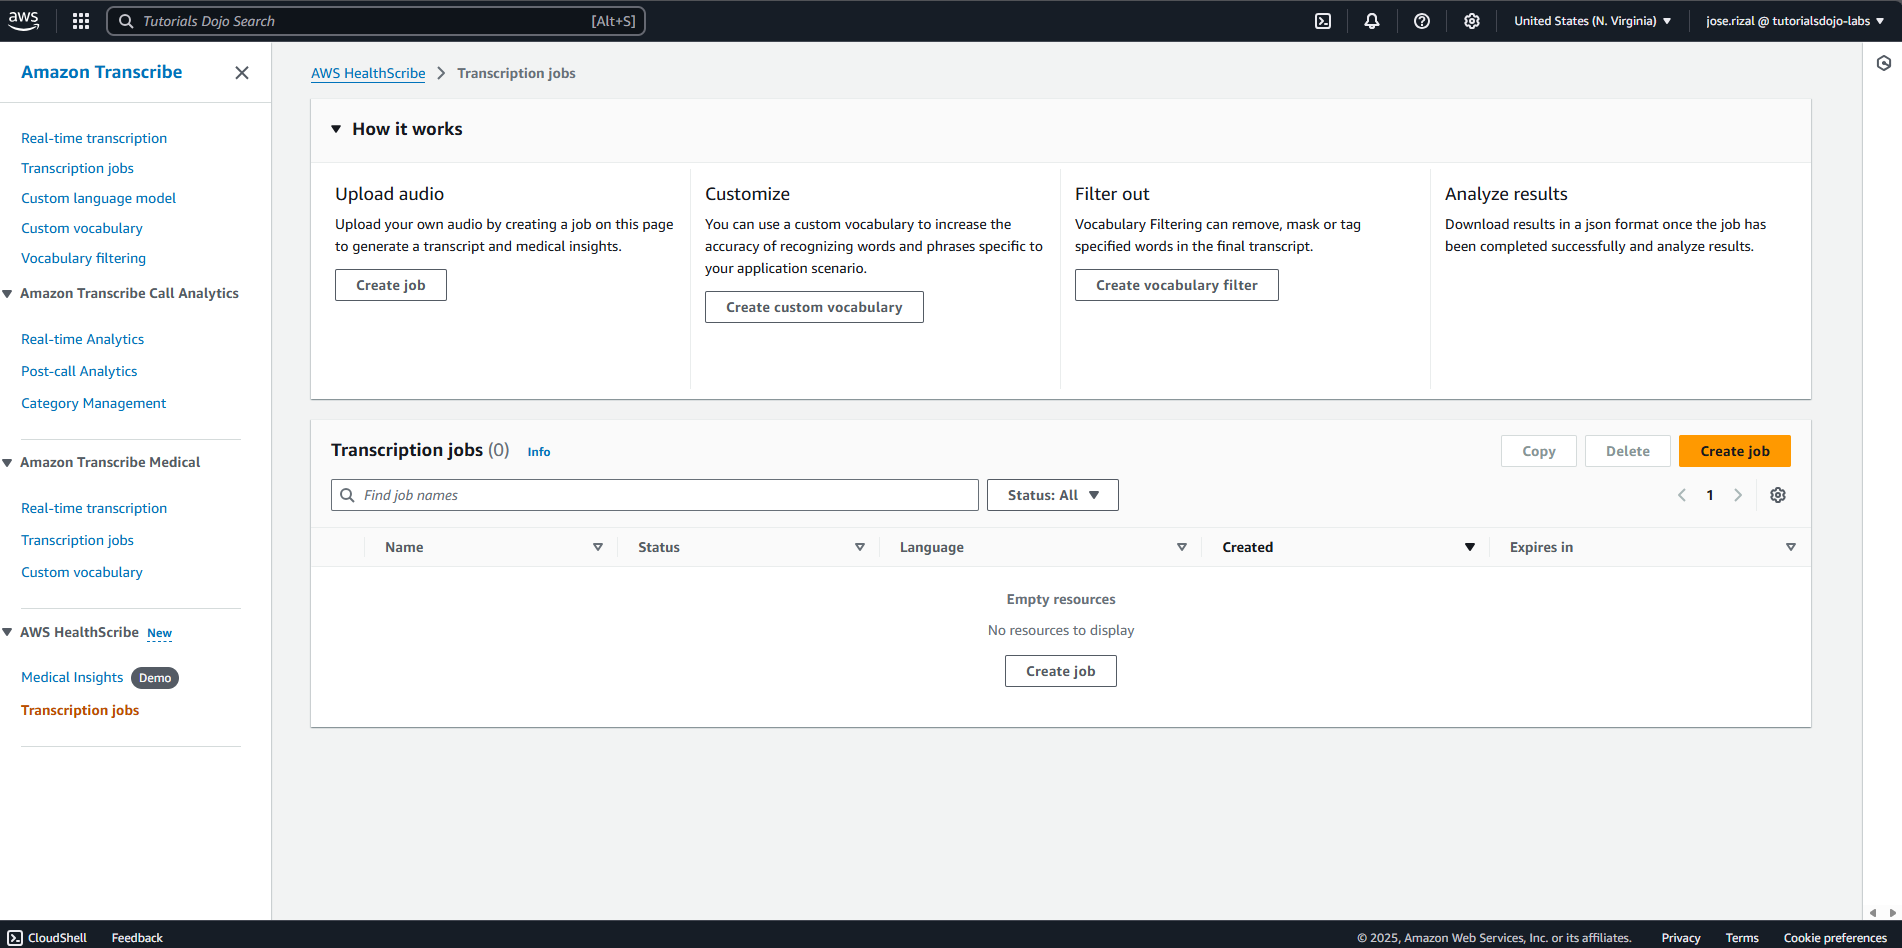
Task: Open the jose.rizal account menu
Action: click(x=1794, y=21)
